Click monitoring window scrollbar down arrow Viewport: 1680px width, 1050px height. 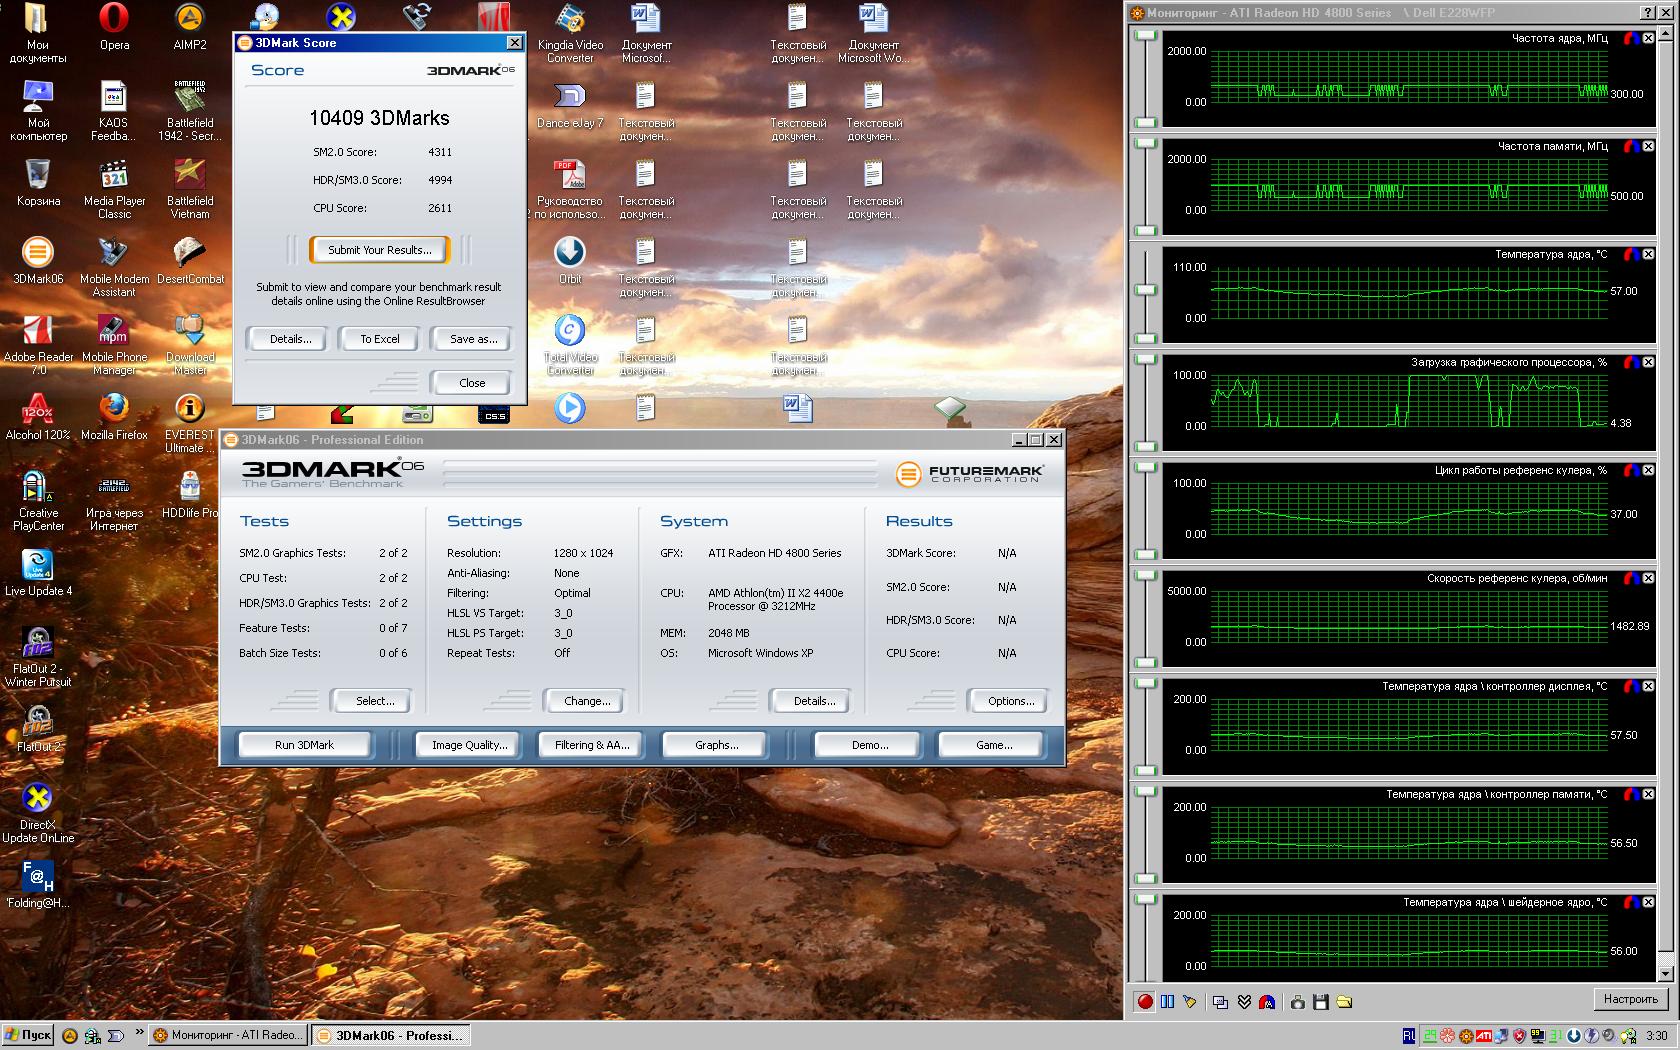[x=1665, y=974]
